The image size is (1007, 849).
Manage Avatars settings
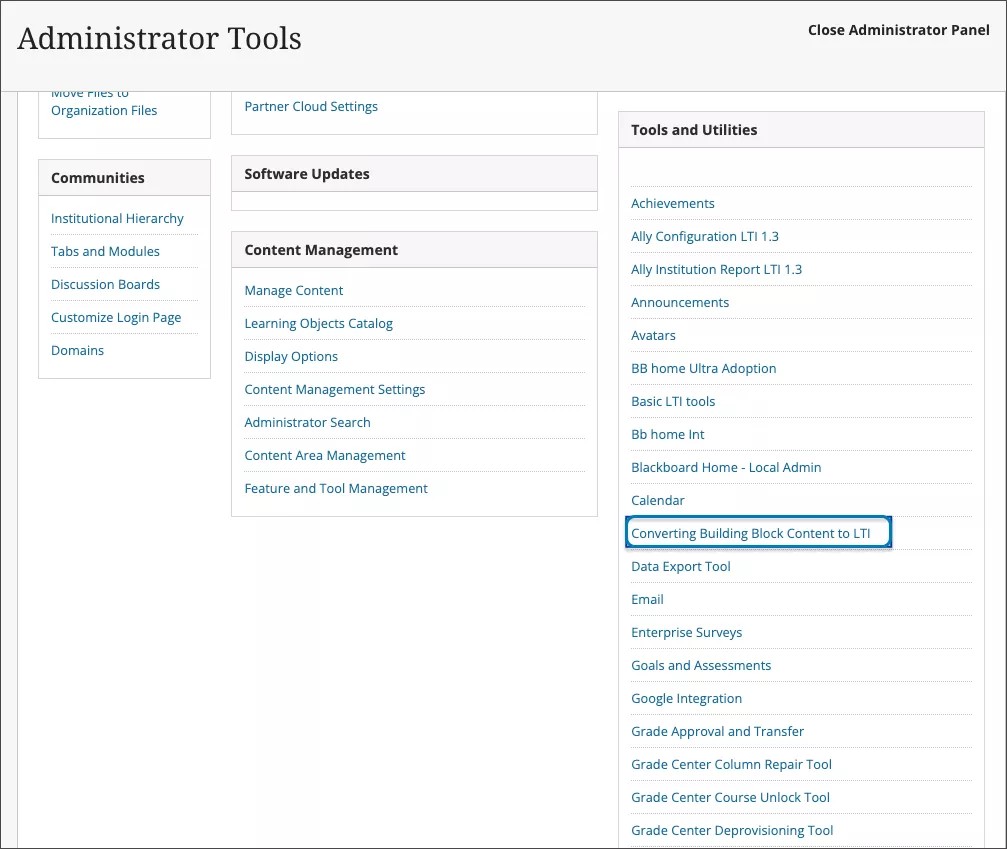tap(653, 335)
